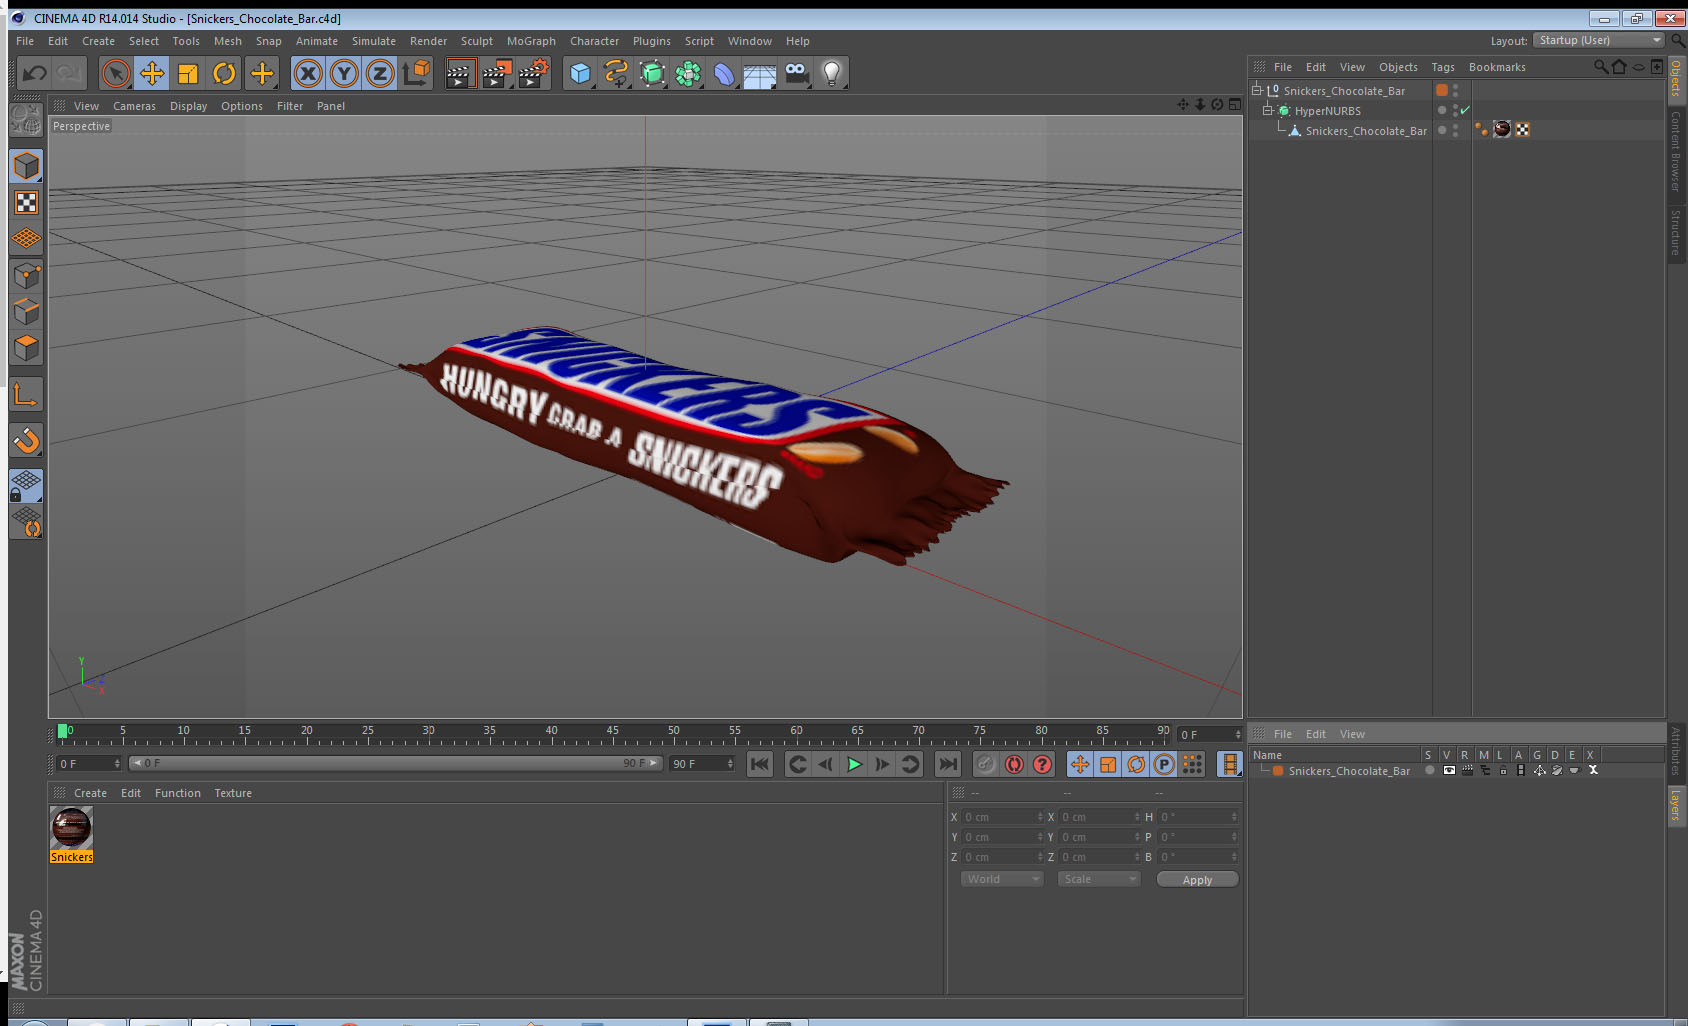Viewport: 1688px width, 1026px height.
Task: Collapse the HyperNURBS tree node
Action: click(x=1267, y=110)
